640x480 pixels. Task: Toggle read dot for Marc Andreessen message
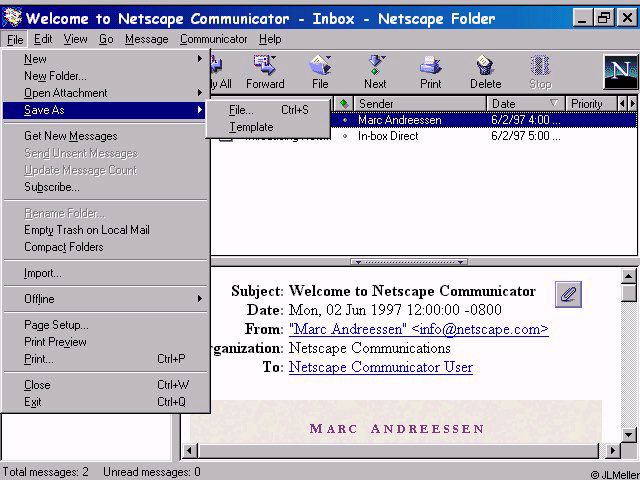click(345, 120)
